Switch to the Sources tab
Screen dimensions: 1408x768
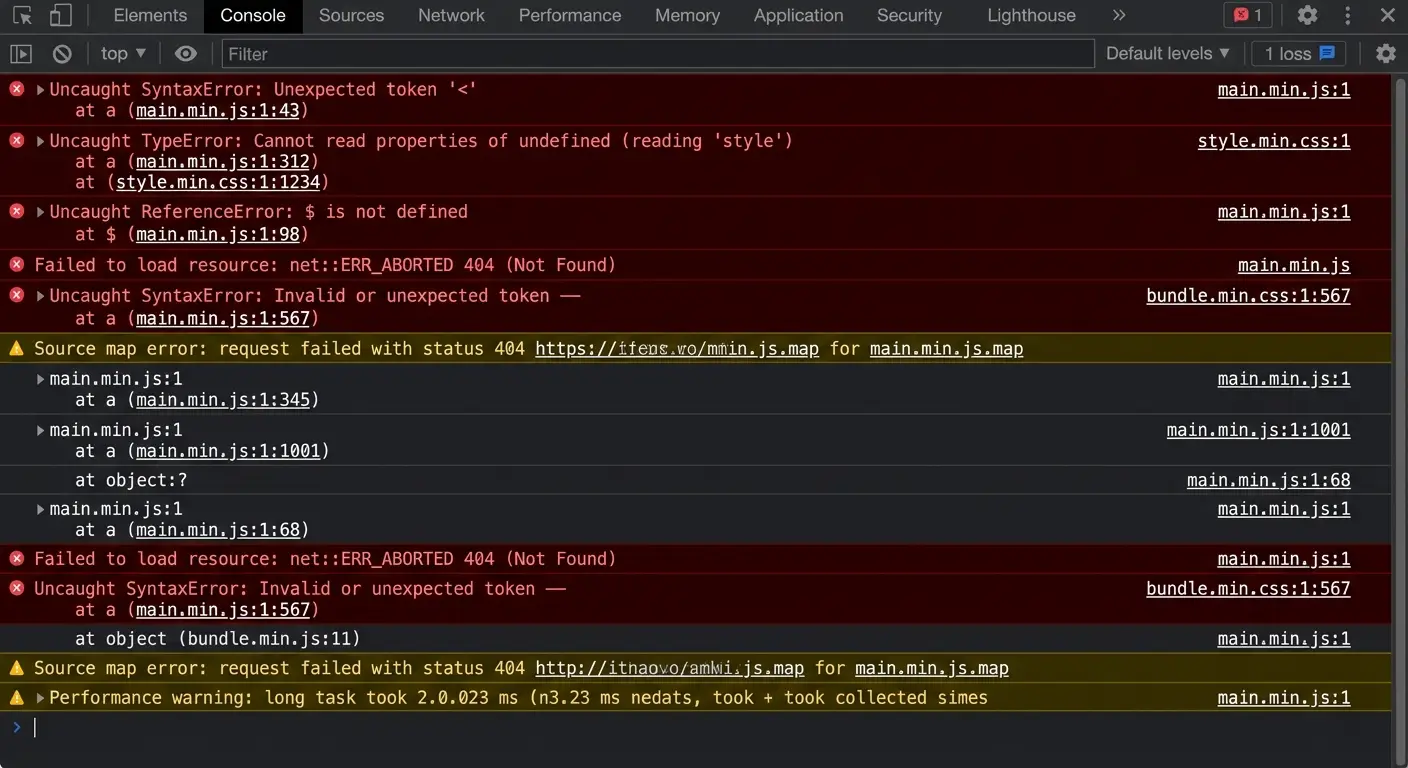coord(351,16)
